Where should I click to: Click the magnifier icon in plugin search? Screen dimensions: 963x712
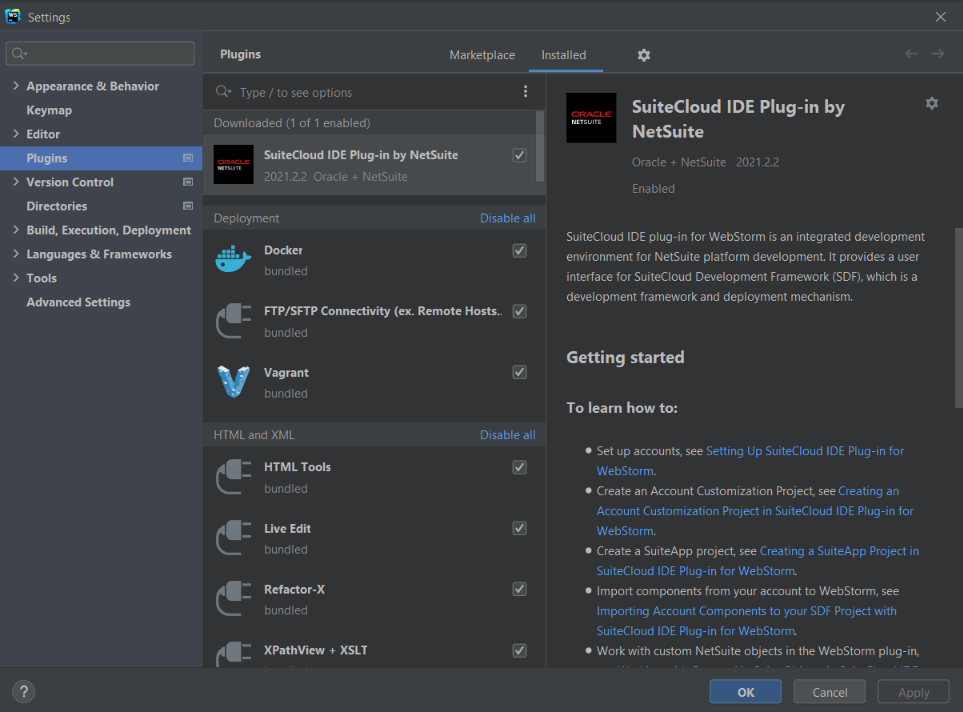[223, 92]
